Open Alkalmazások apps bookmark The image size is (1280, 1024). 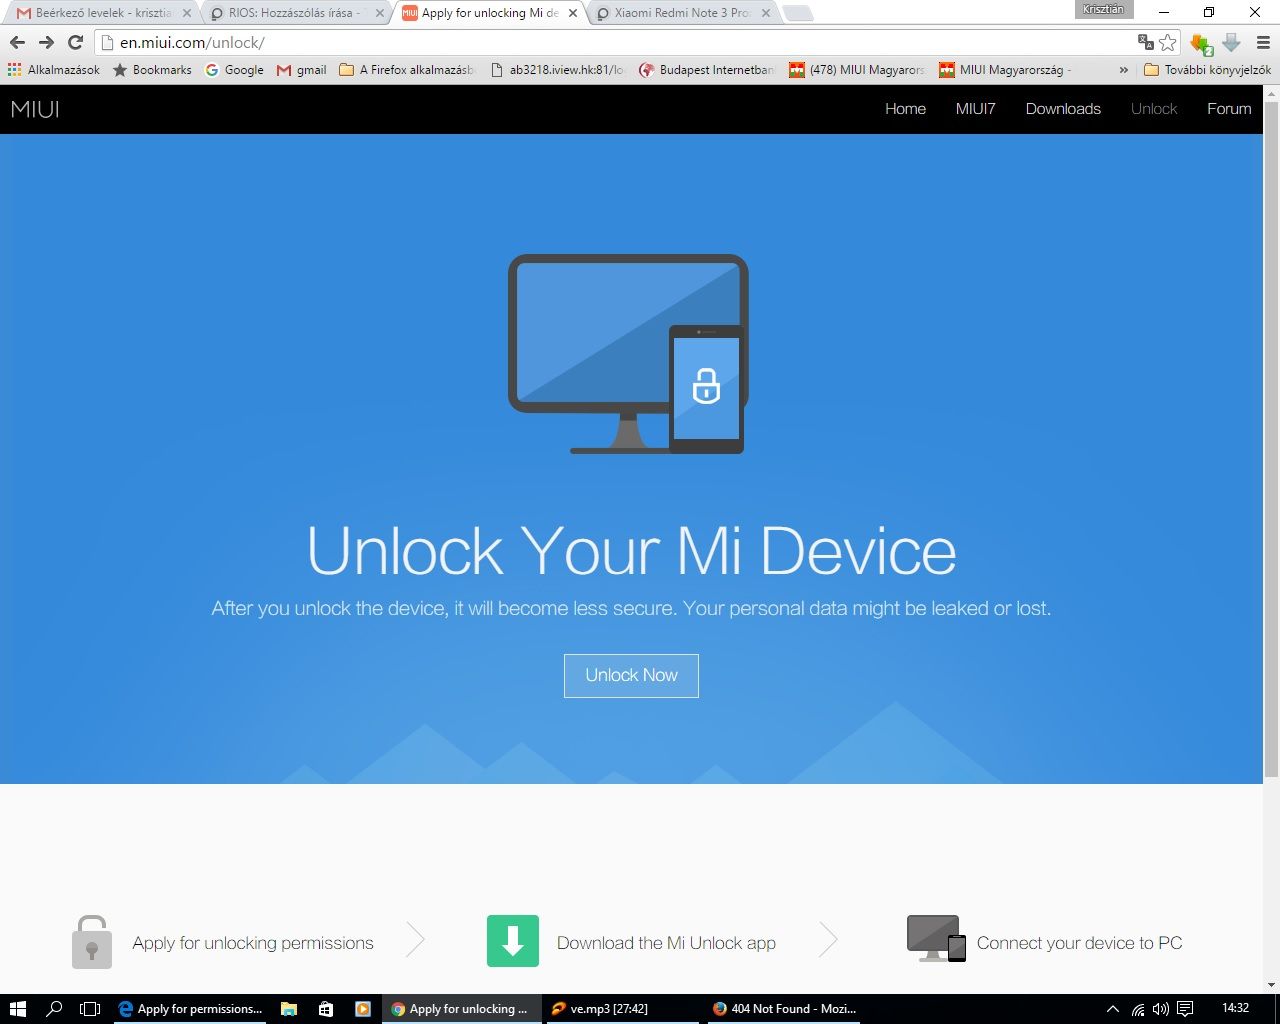54,70
